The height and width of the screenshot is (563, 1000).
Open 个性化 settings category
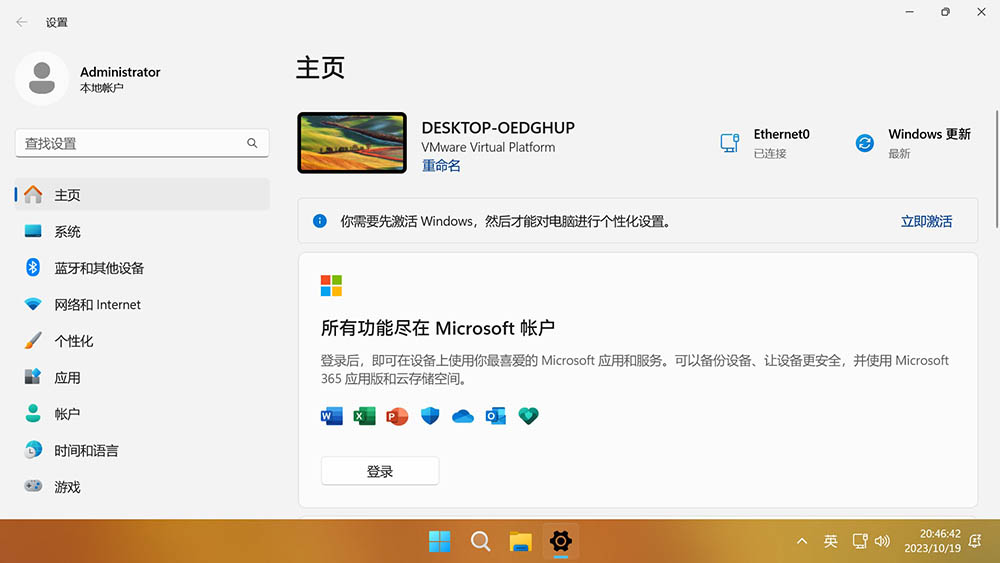click(x=142, y=341)
